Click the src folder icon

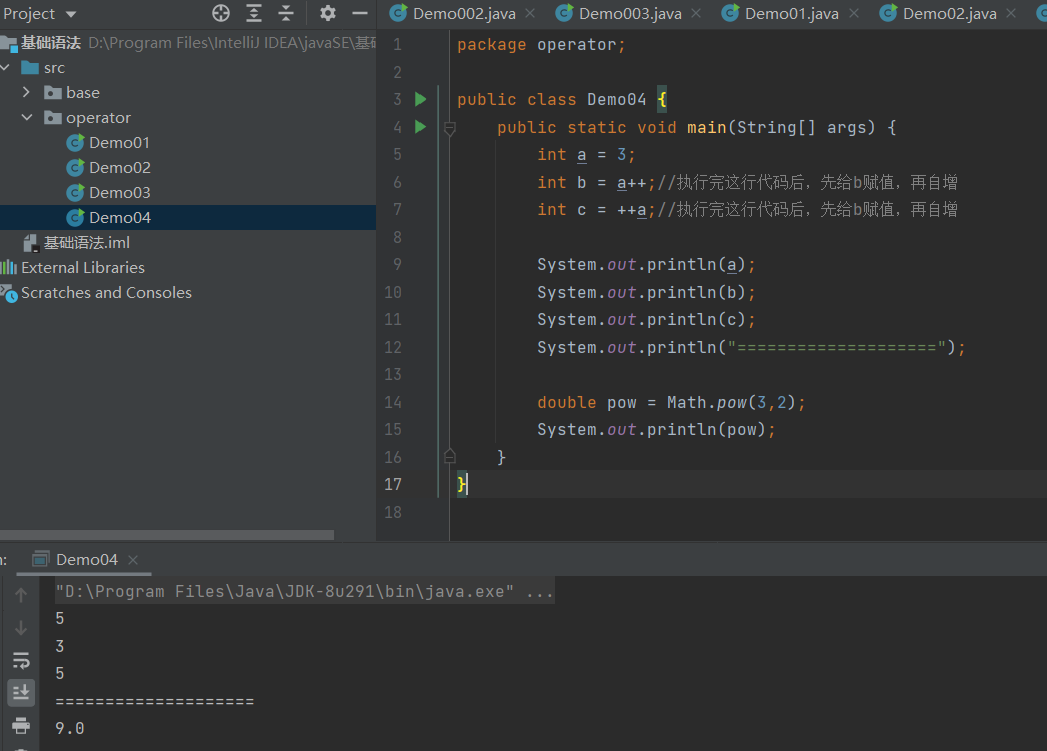[x=30, y=68]
